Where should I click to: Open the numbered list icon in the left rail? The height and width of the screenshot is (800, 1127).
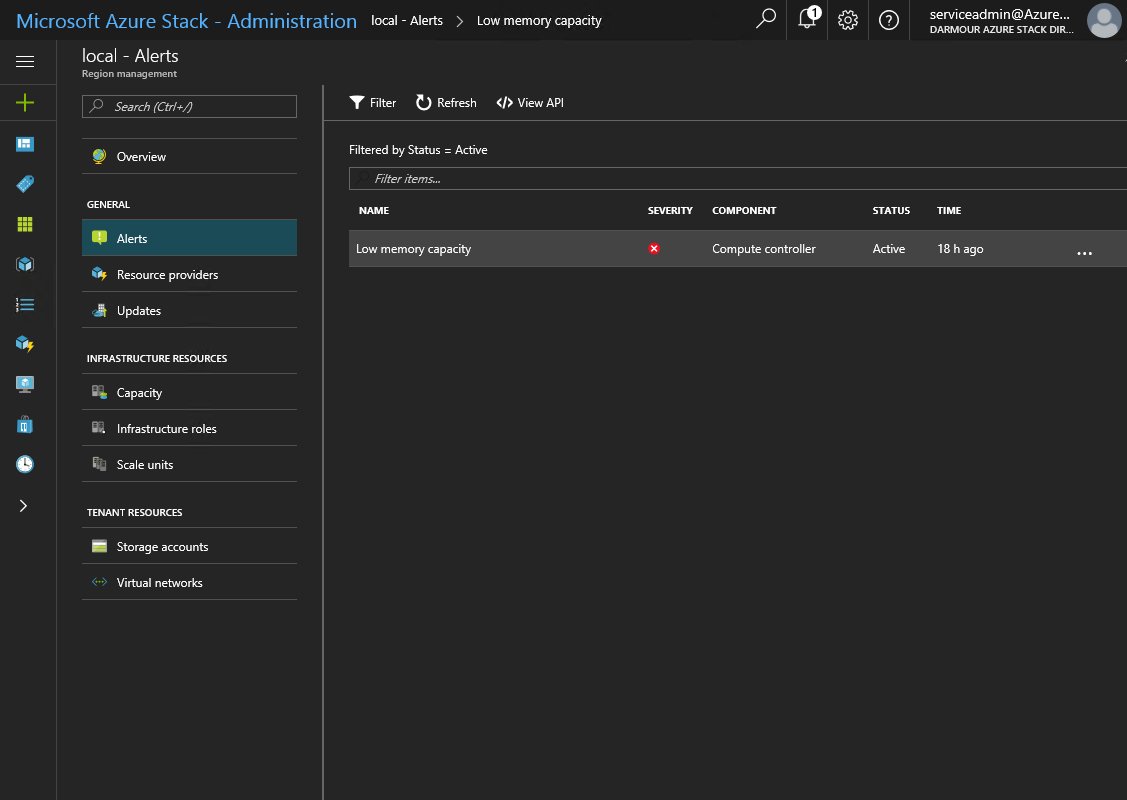pos(25,305)
